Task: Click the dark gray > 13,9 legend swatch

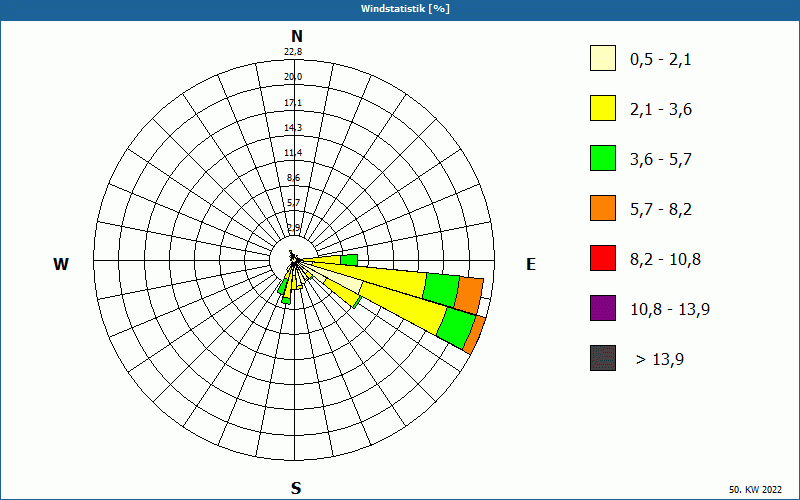Action: [x=603, y=358]
